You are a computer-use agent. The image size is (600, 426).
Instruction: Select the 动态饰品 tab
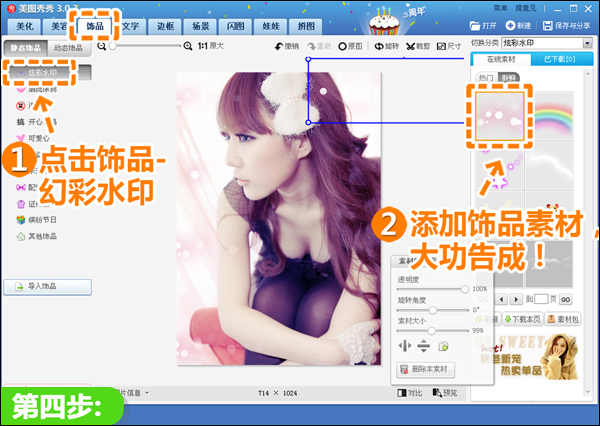point(68,48)
